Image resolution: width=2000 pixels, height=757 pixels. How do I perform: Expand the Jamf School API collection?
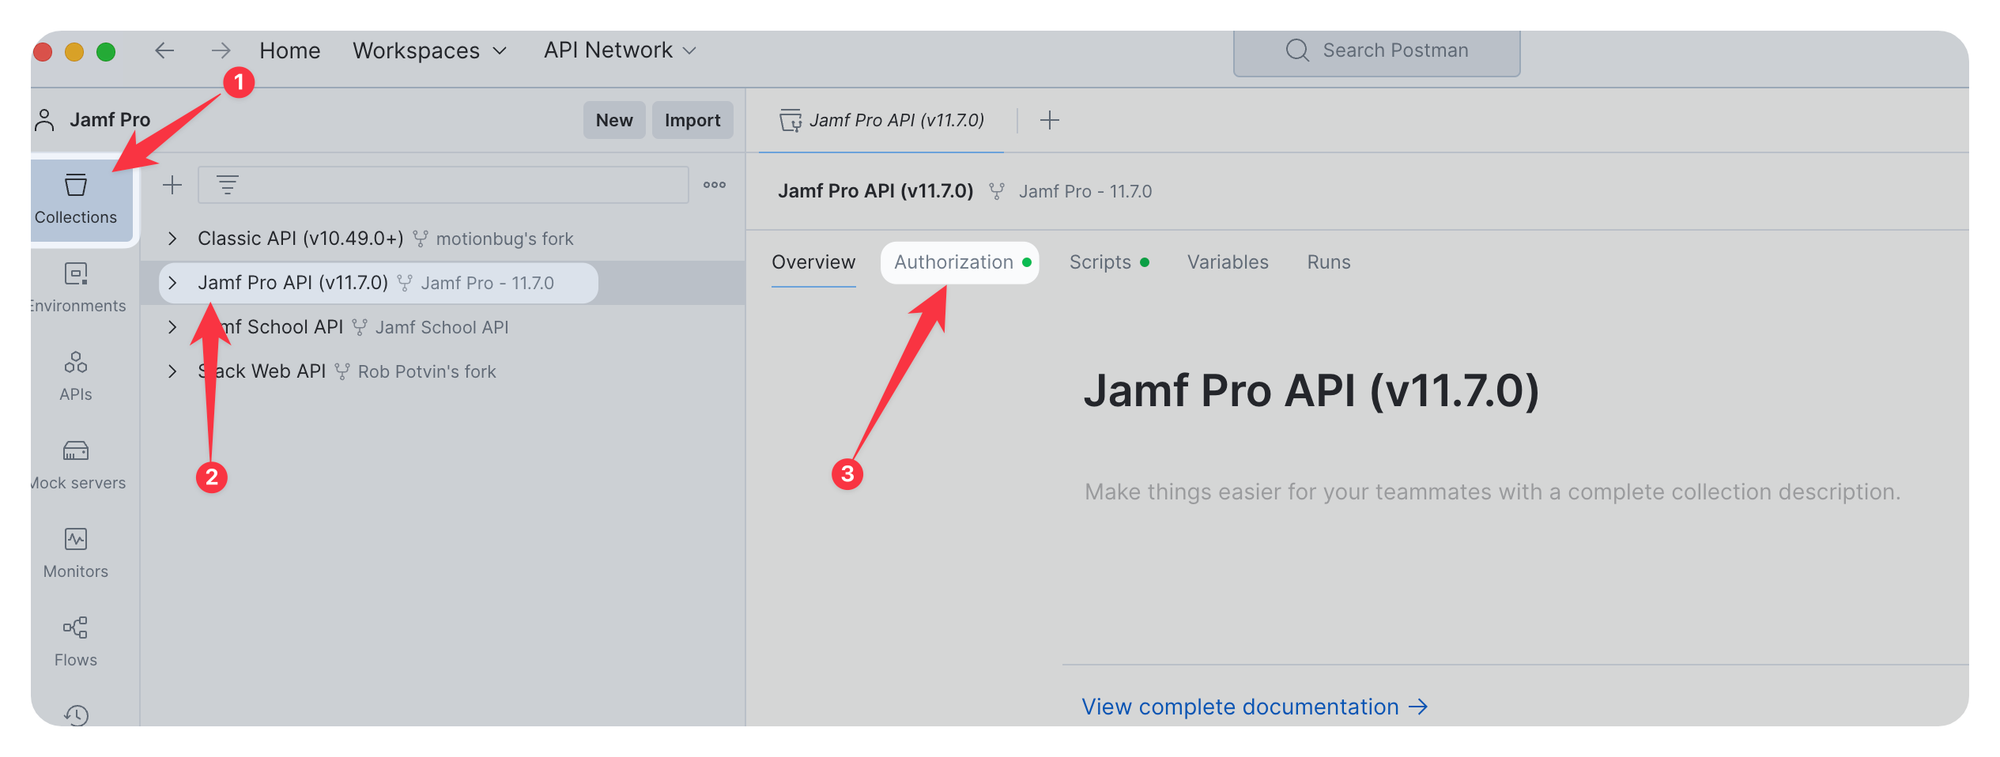coord(172,327)
